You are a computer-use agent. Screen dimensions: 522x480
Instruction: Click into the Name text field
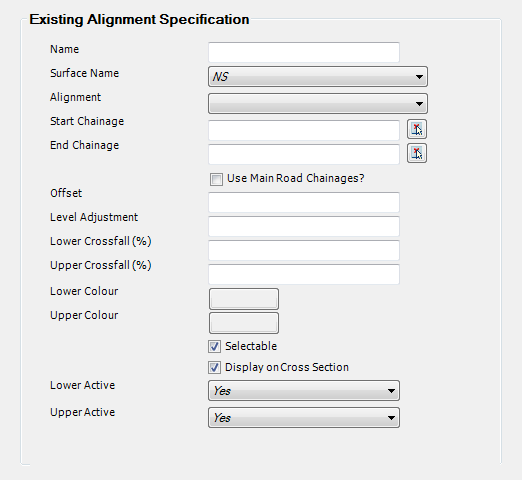click(304, 52)
